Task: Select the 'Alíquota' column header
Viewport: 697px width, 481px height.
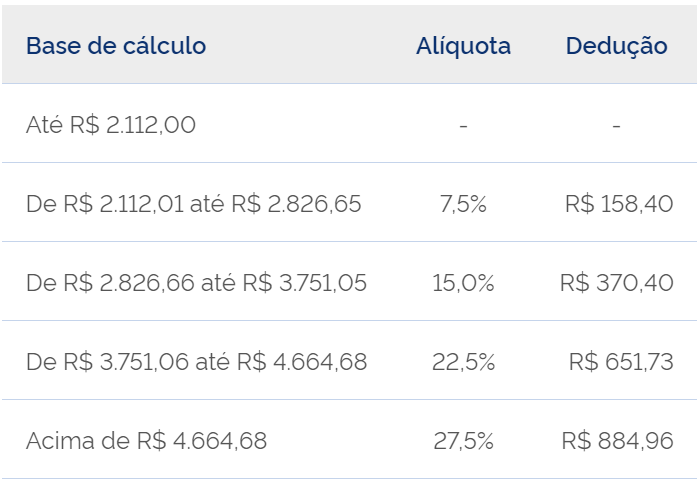Action: click(x=463, y=46)
